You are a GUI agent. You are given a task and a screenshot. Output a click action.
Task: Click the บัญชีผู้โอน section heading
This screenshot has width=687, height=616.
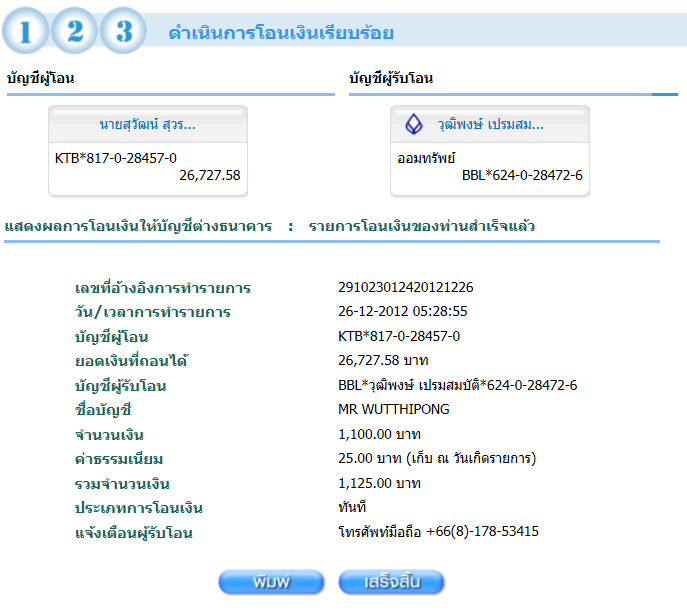[x=40, y=78]
